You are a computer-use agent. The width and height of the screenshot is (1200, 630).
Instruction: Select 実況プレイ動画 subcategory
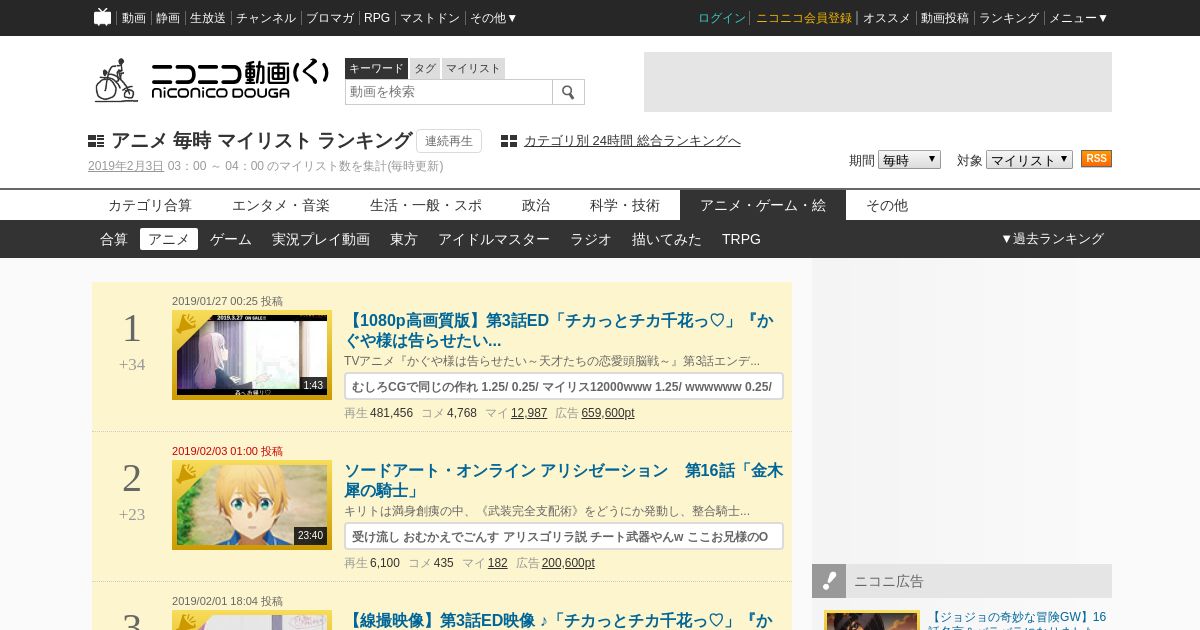coord(321,239)
